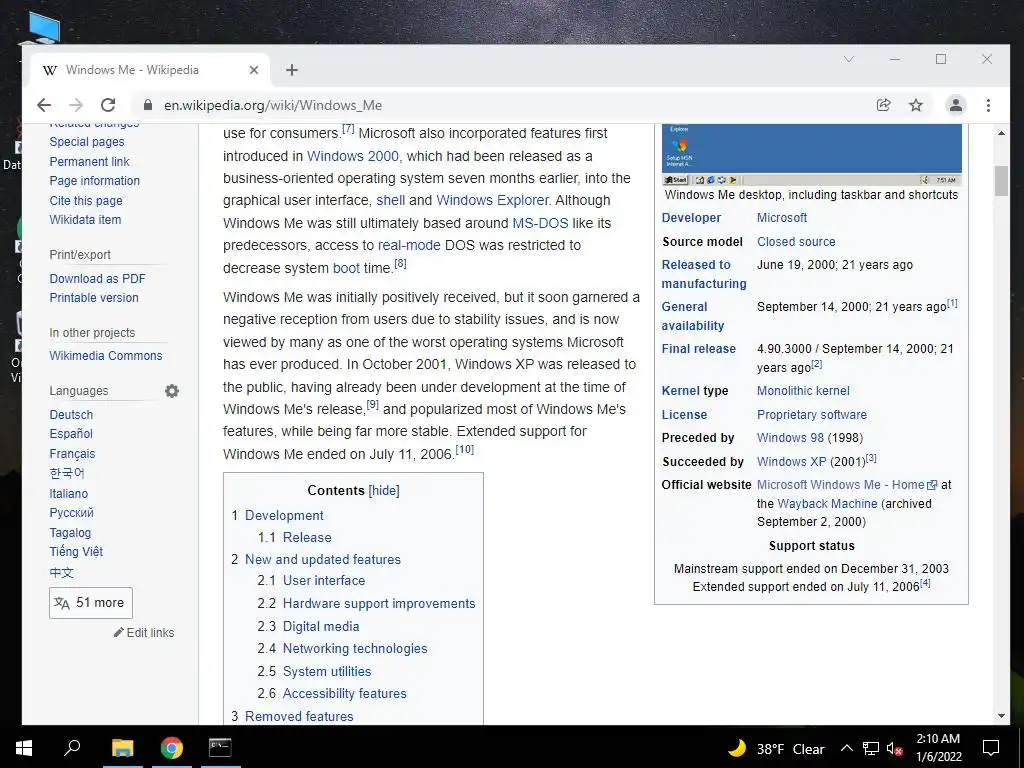Click Cite this page
This screenshot has width=1024, height=768.
point(86,200)
